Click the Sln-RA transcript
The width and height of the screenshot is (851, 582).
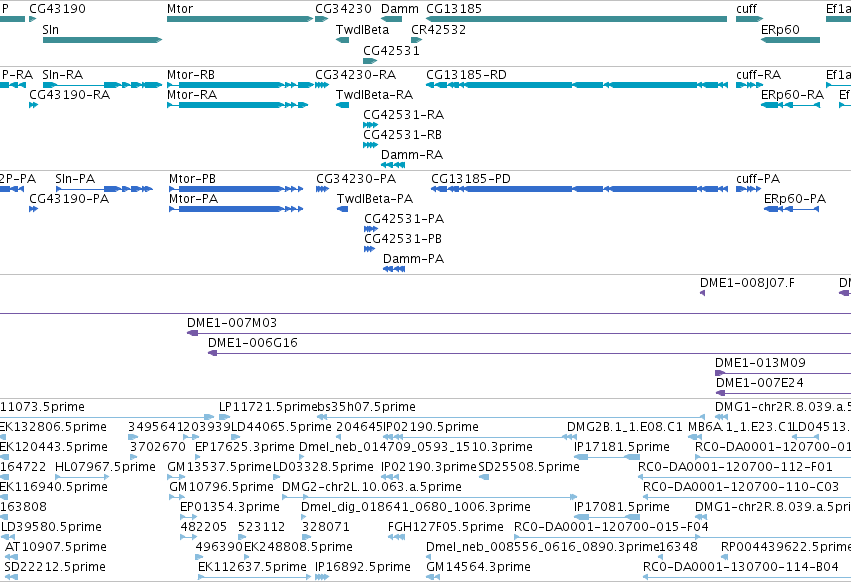coord(103,85)
